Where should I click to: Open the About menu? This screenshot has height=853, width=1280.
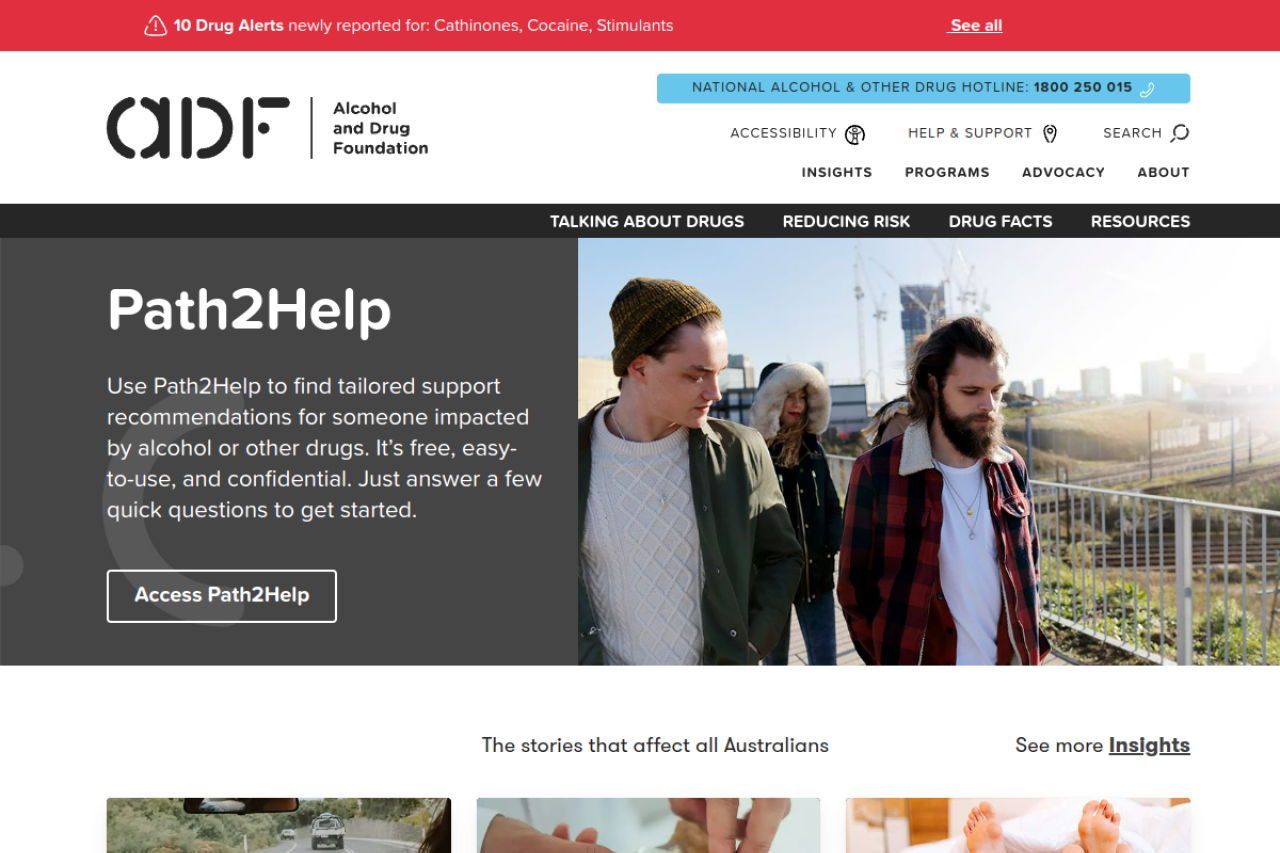tap(1163, 172)
